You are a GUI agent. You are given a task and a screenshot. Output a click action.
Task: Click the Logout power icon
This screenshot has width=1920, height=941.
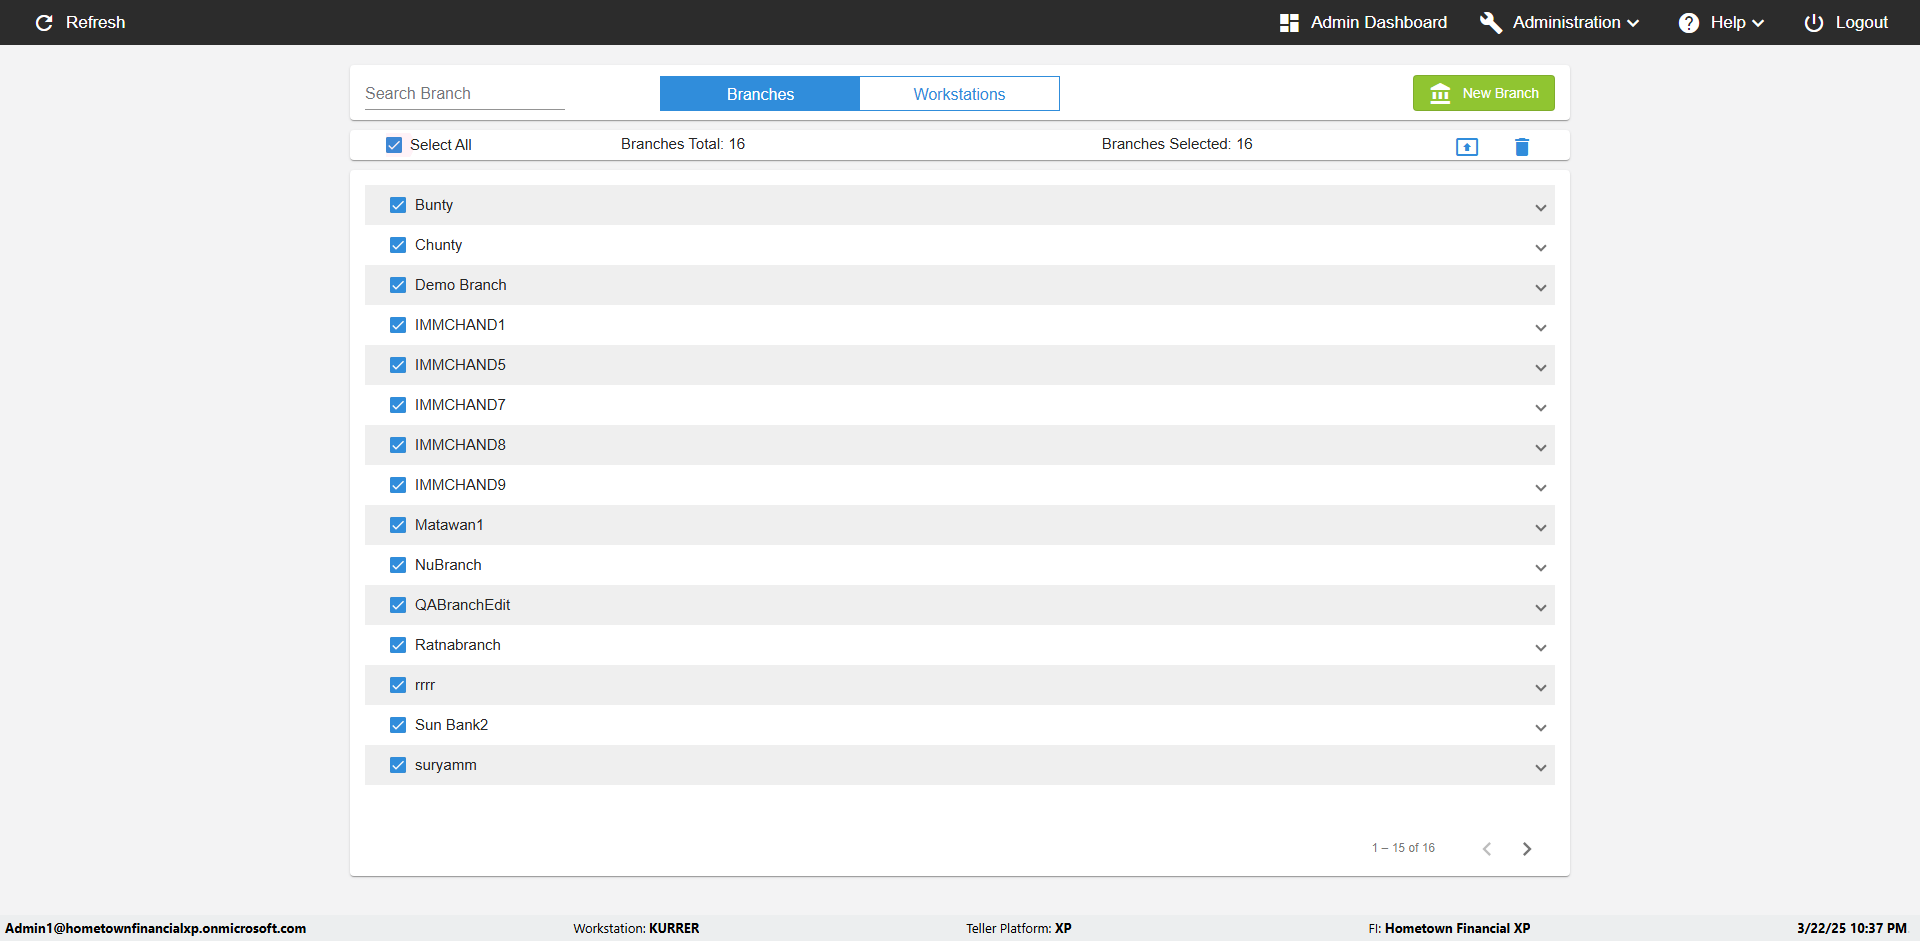(1814, 22)
